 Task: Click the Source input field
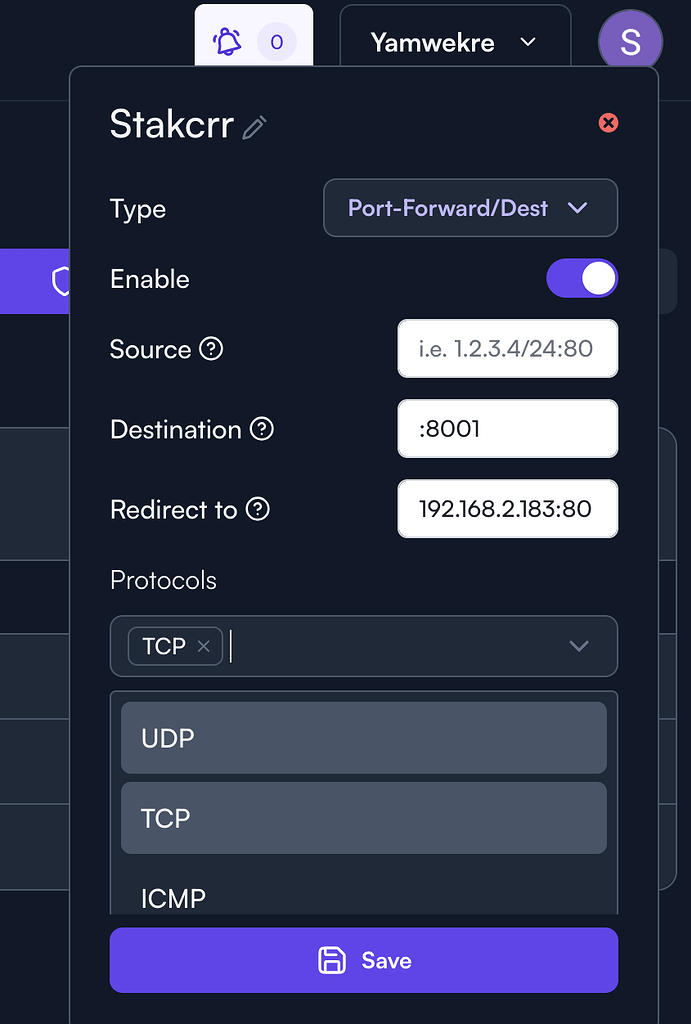pos(507,349)
